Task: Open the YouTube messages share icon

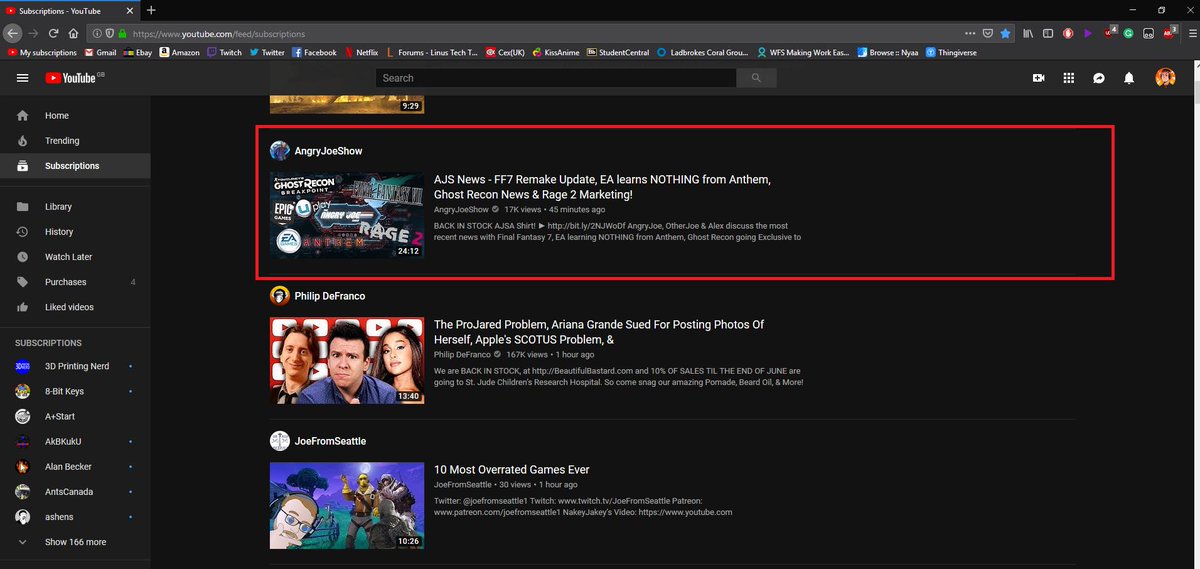Action: point(1098,78)
